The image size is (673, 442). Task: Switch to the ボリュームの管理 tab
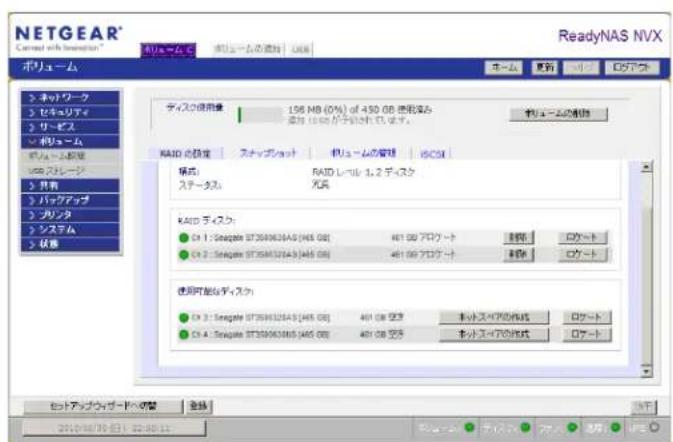coord(364,153)
